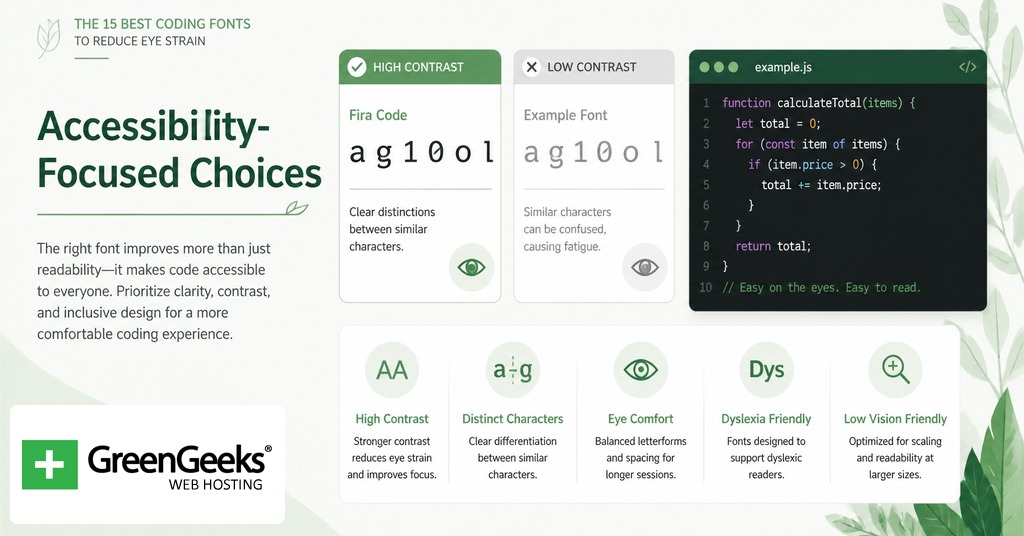The height and width of the screenshot is (536, 1024).
Task: Click 'THE 15 BEST CODING FONTS' title
Action: tap(162, 24)
